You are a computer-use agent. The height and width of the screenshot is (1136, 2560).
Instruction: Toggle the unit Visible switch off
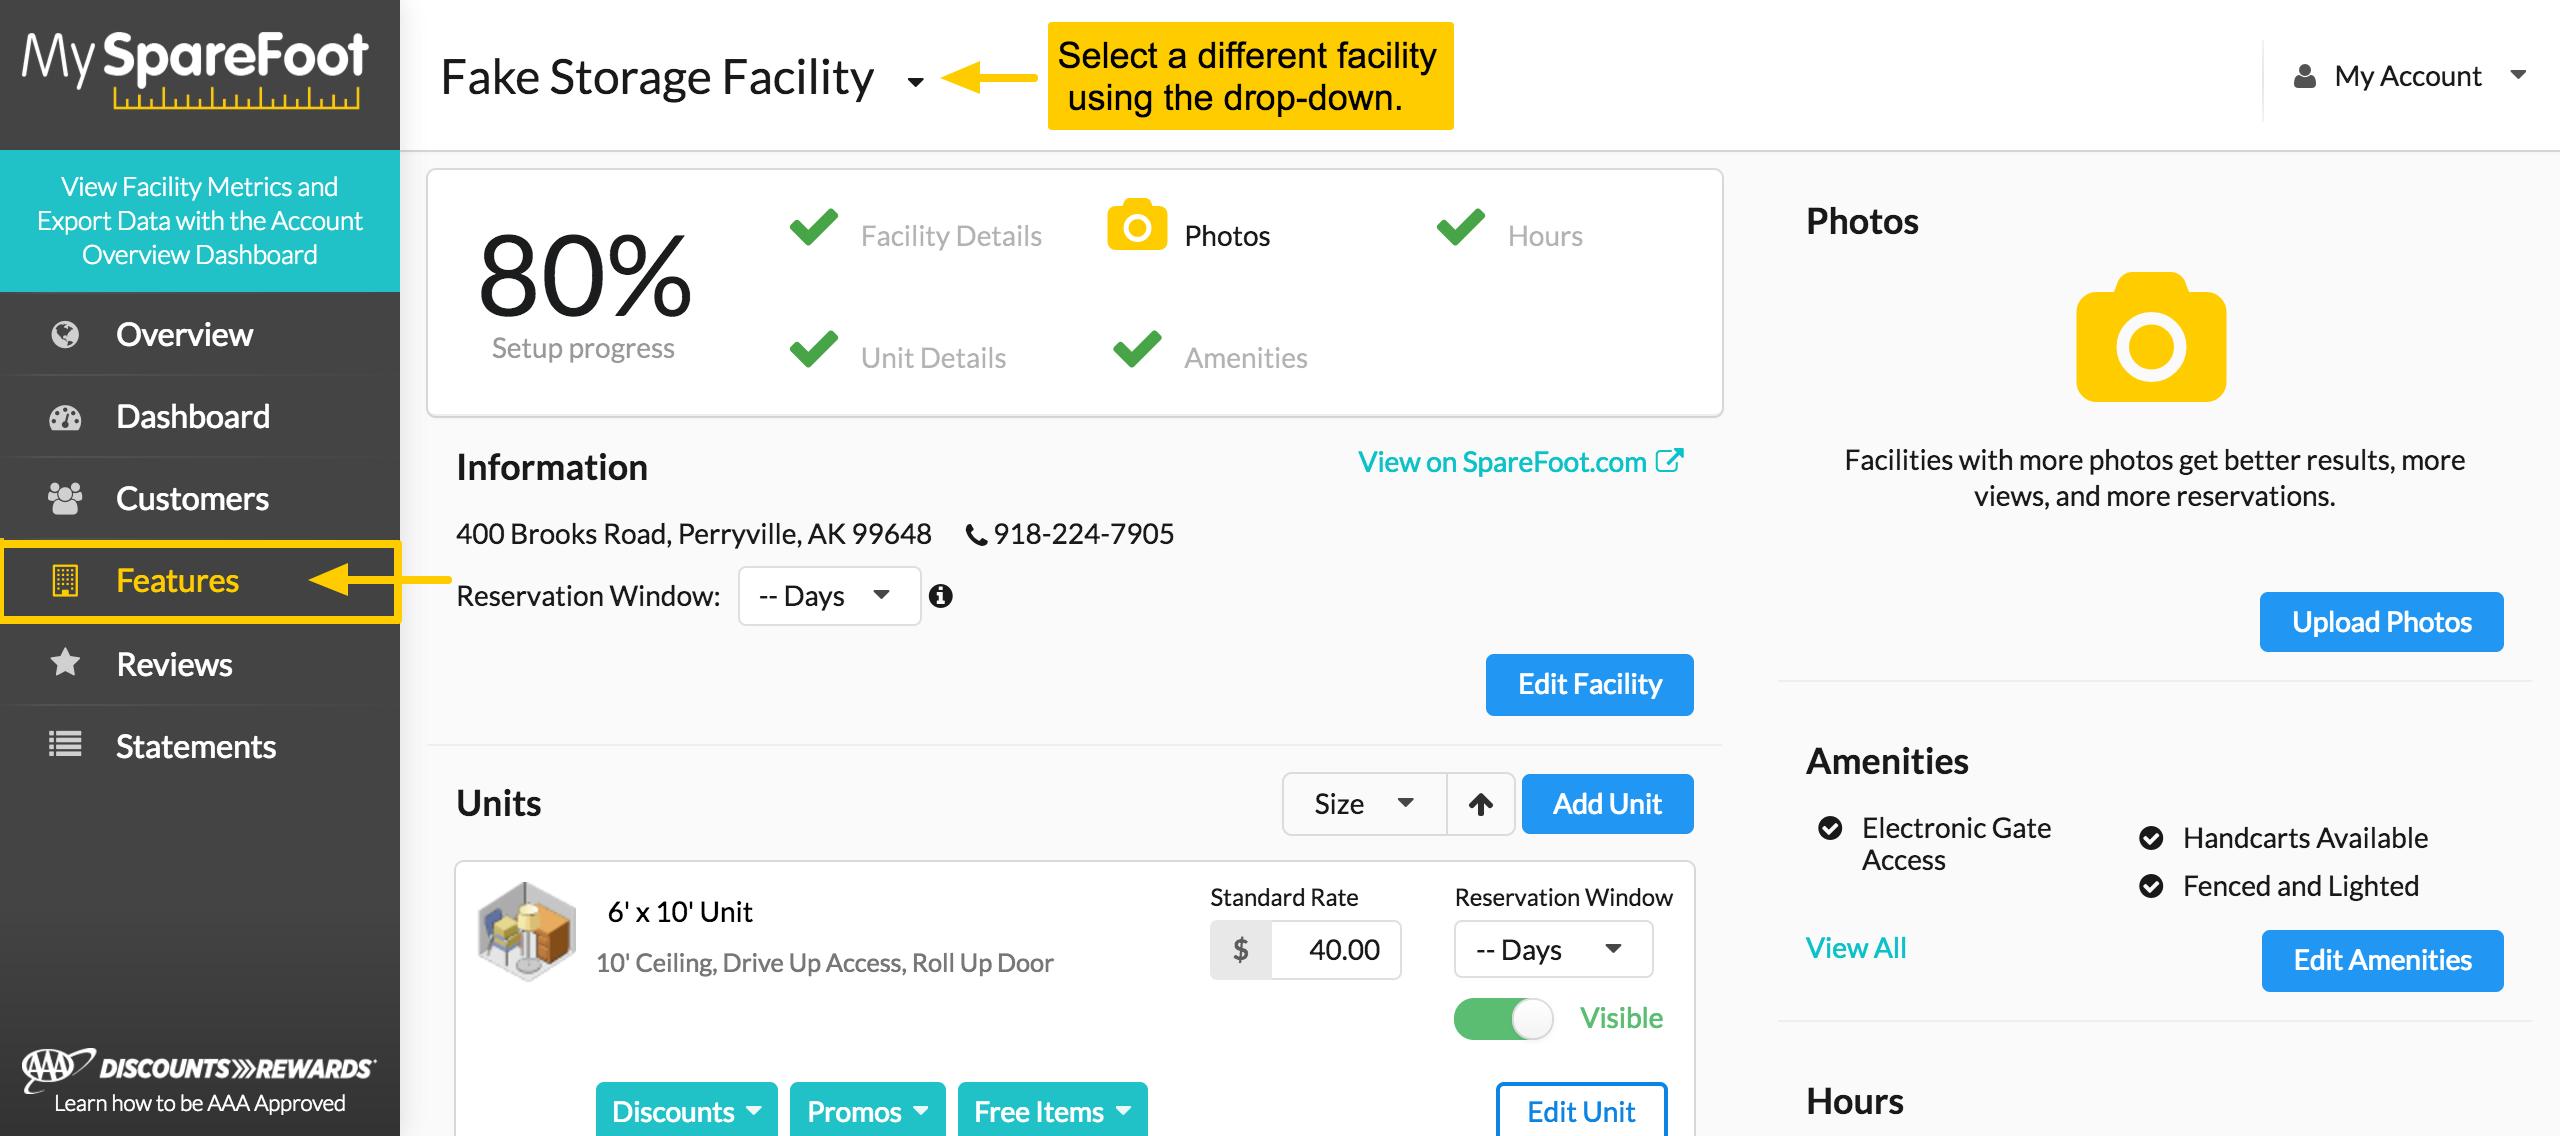tap(1503, 1018)
